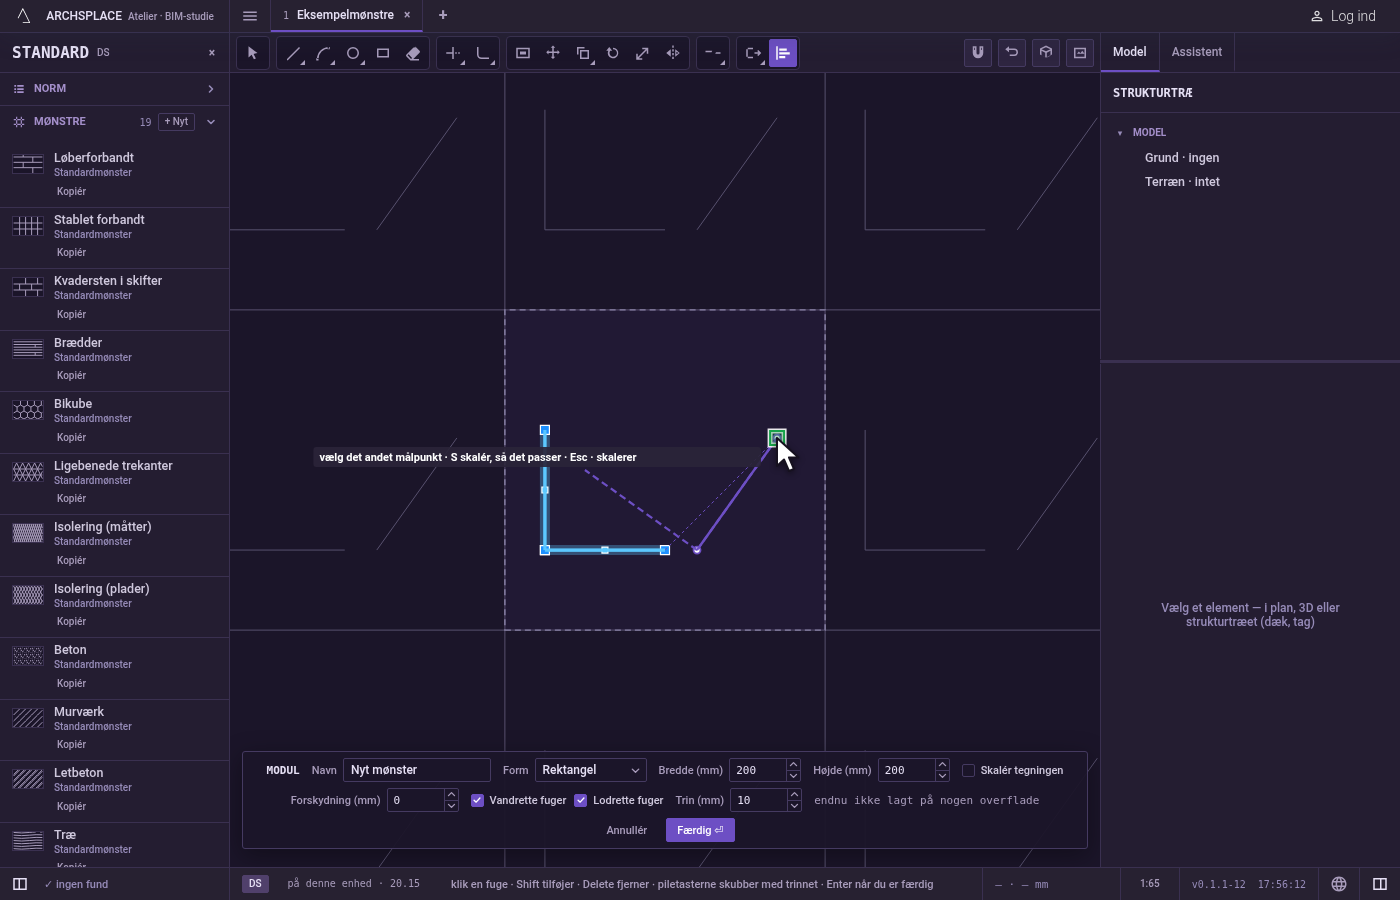The width and height of the screenshot is (1400, 900).
Task: Uncheck the Lodrette fuger checkbox
Action: 580,800
